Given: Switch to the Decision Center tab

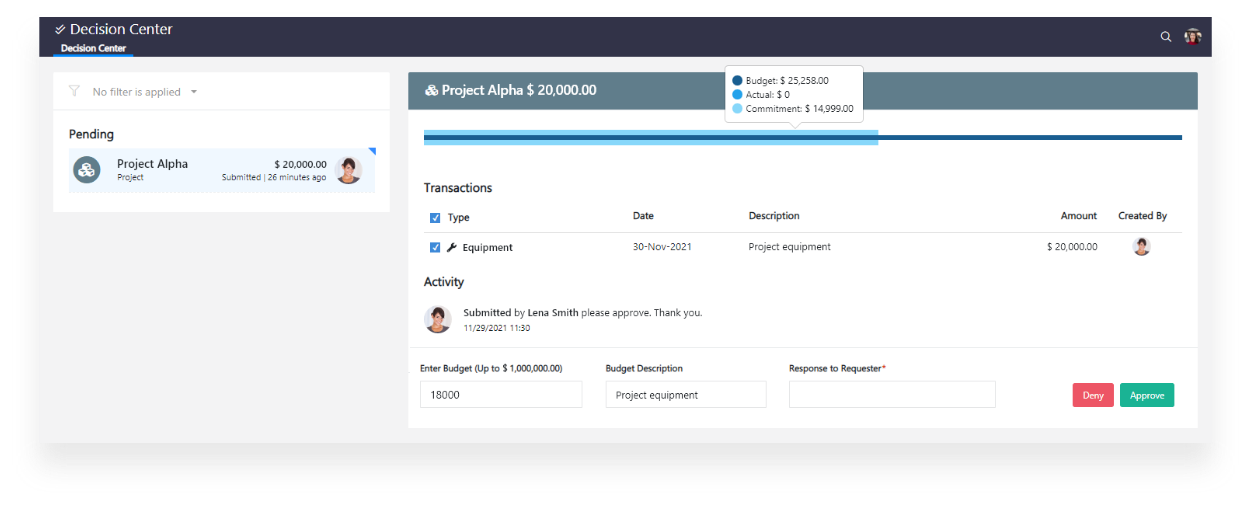Looking at the screenshot, I should pyautogui.click(x=93, y=48).
